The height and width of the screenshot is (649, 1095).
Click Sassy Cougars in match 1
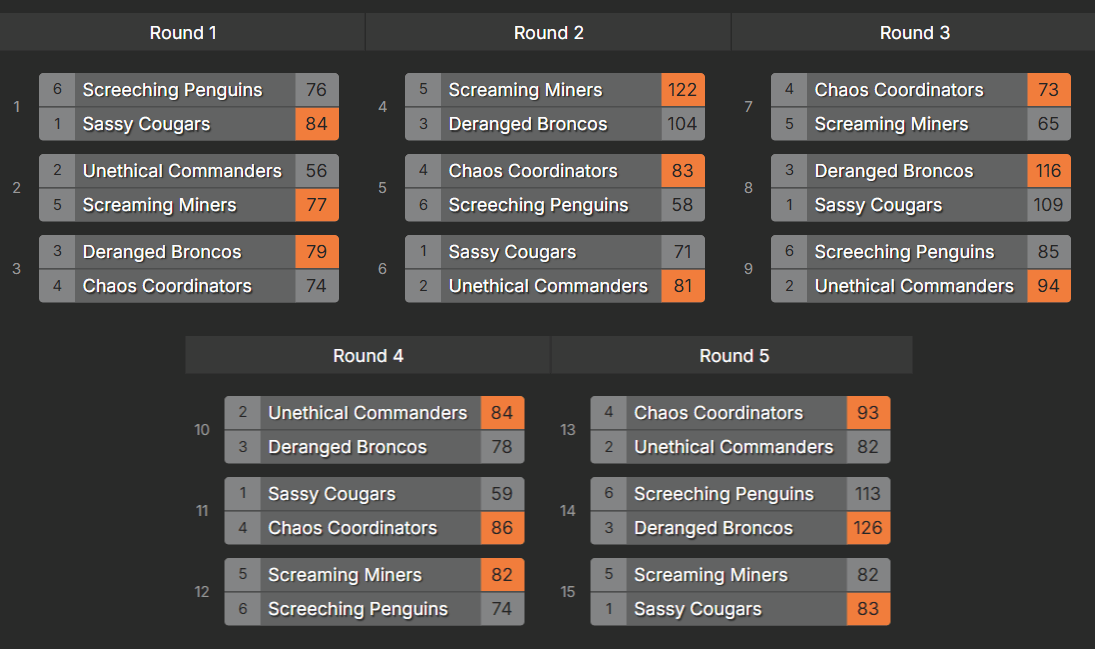pyautogui.click(x=146, y=124)
